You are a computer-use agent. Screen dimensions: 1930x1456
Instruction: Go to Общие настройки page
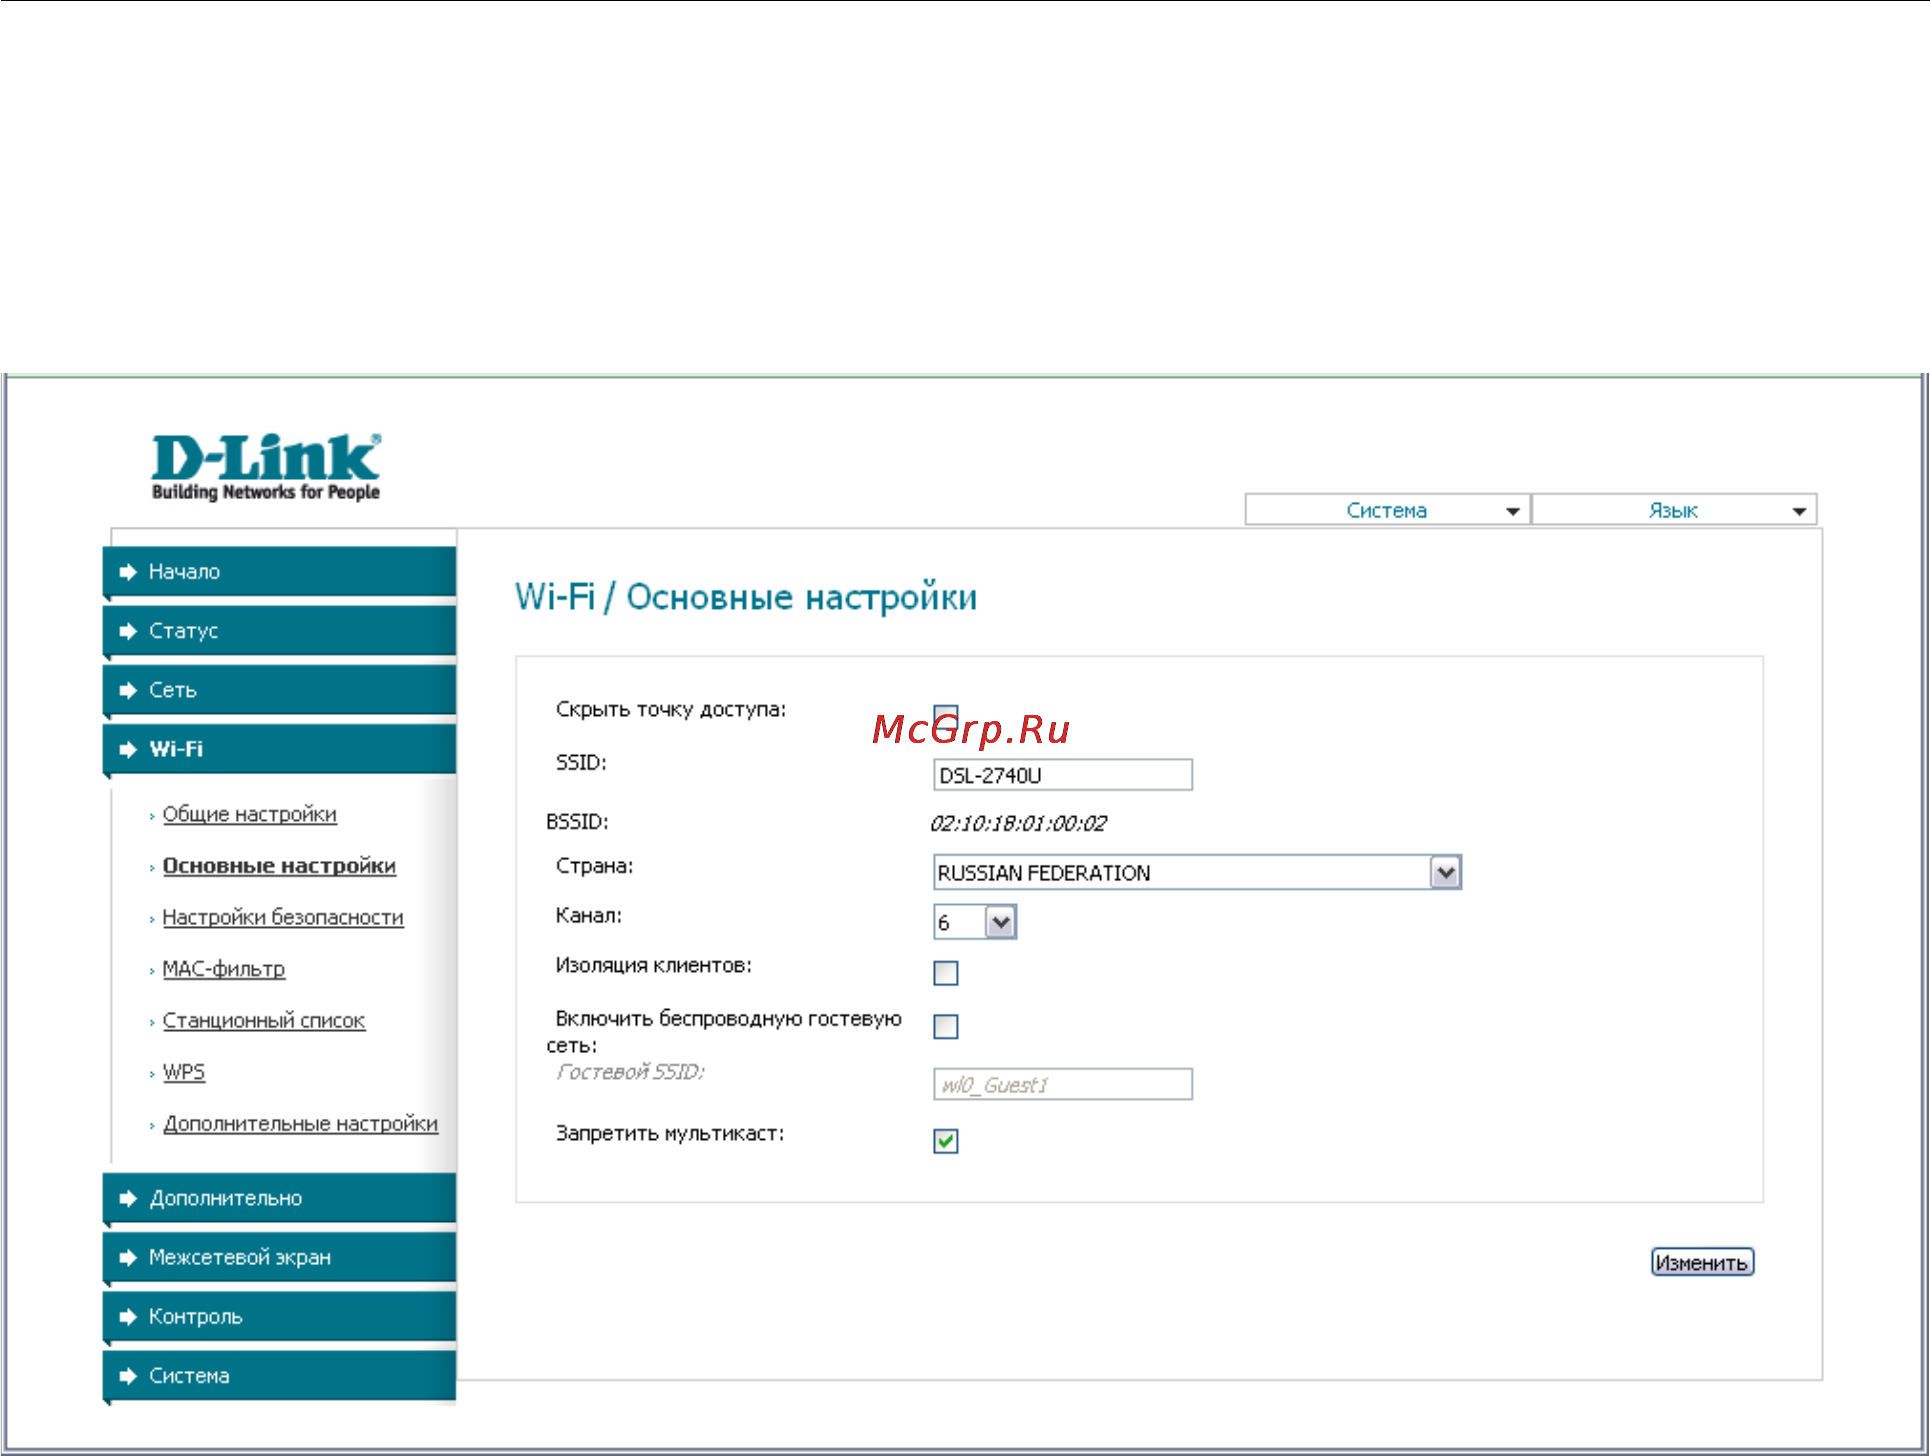point(250,814)
